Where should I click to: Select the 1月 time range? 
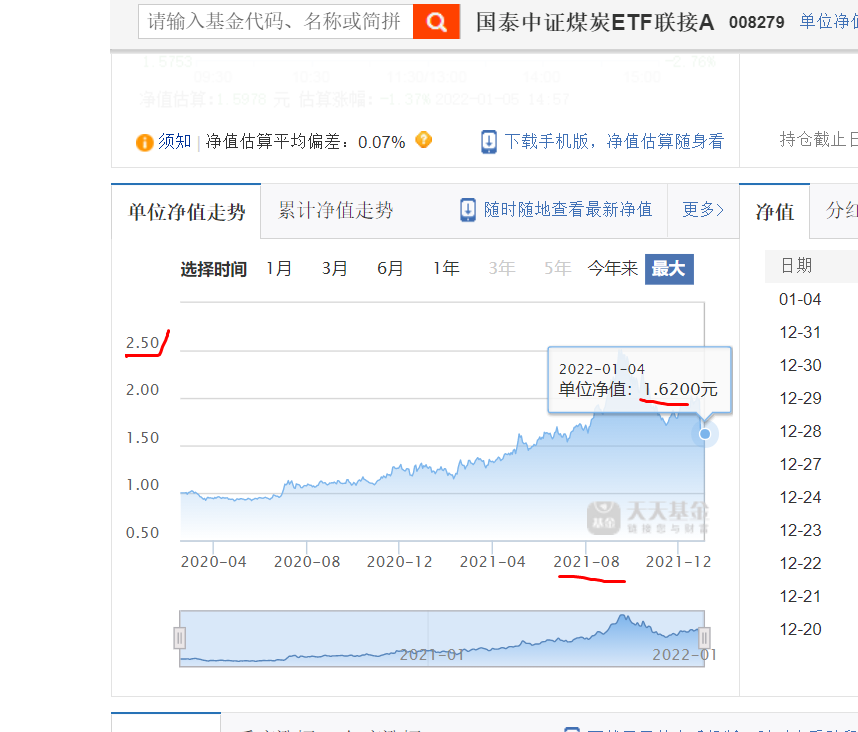pos(279,269)
